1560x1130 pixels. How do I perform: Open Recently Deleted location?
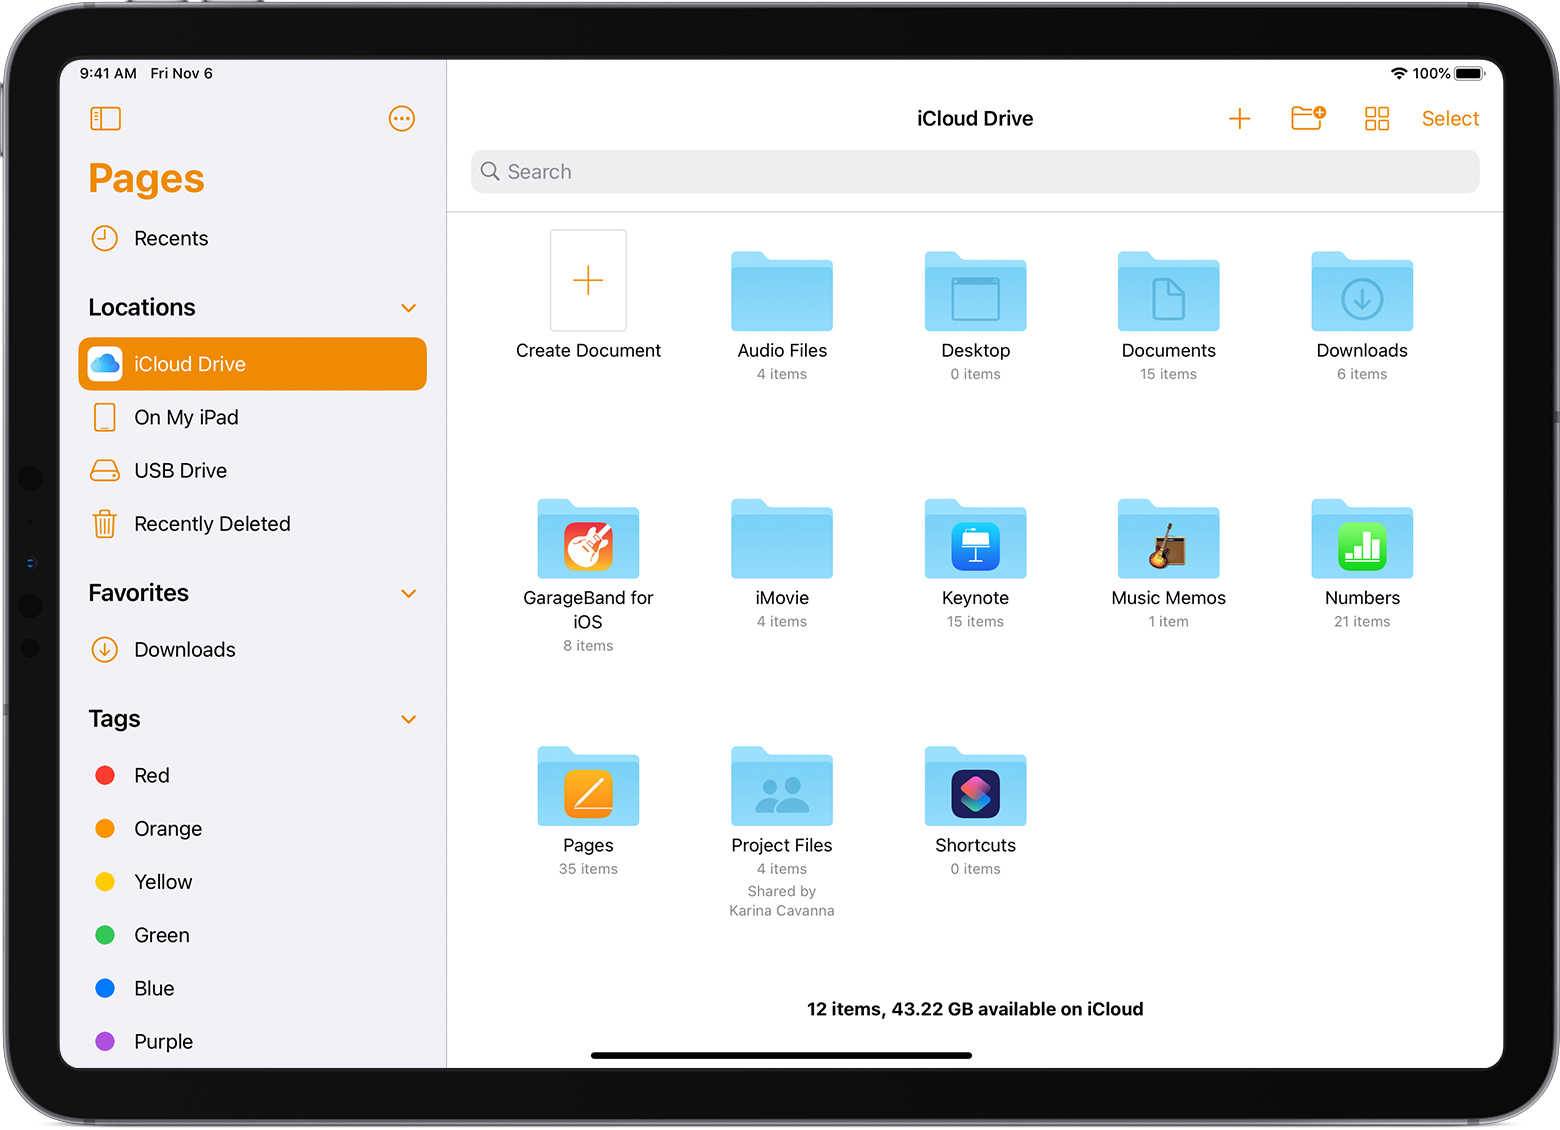pos(253,524)
